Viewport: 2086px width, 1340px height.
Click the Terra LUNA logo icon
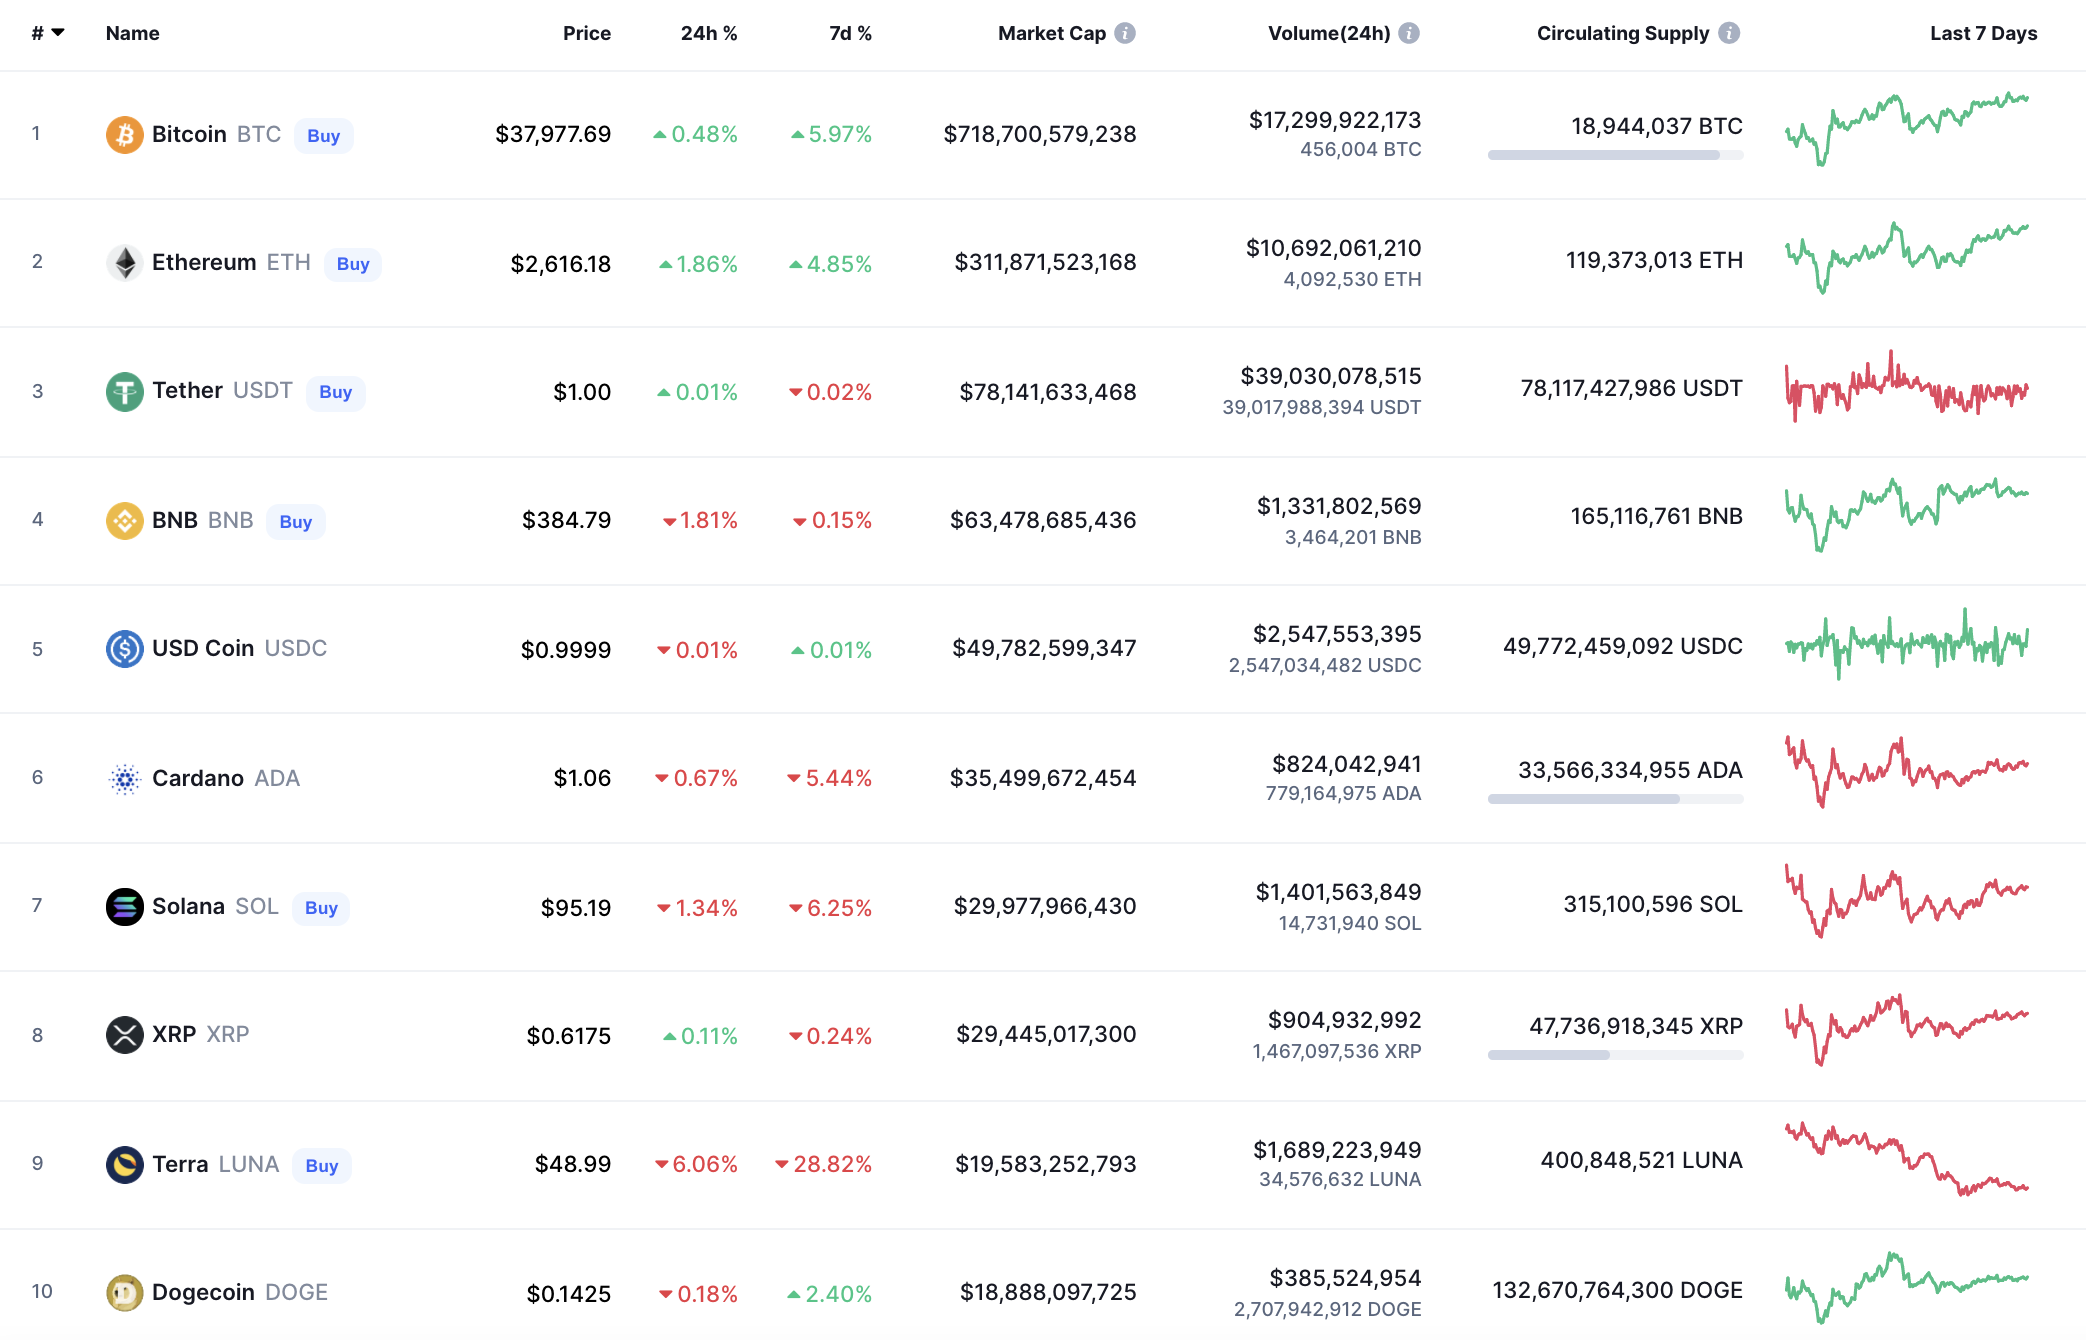125,1164
